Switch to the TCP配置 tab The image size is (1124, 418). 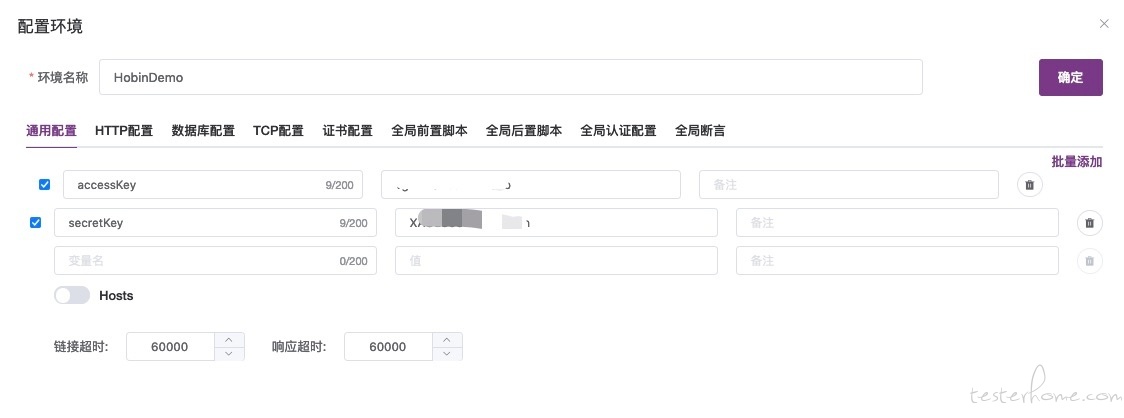(x=278, y=131)
